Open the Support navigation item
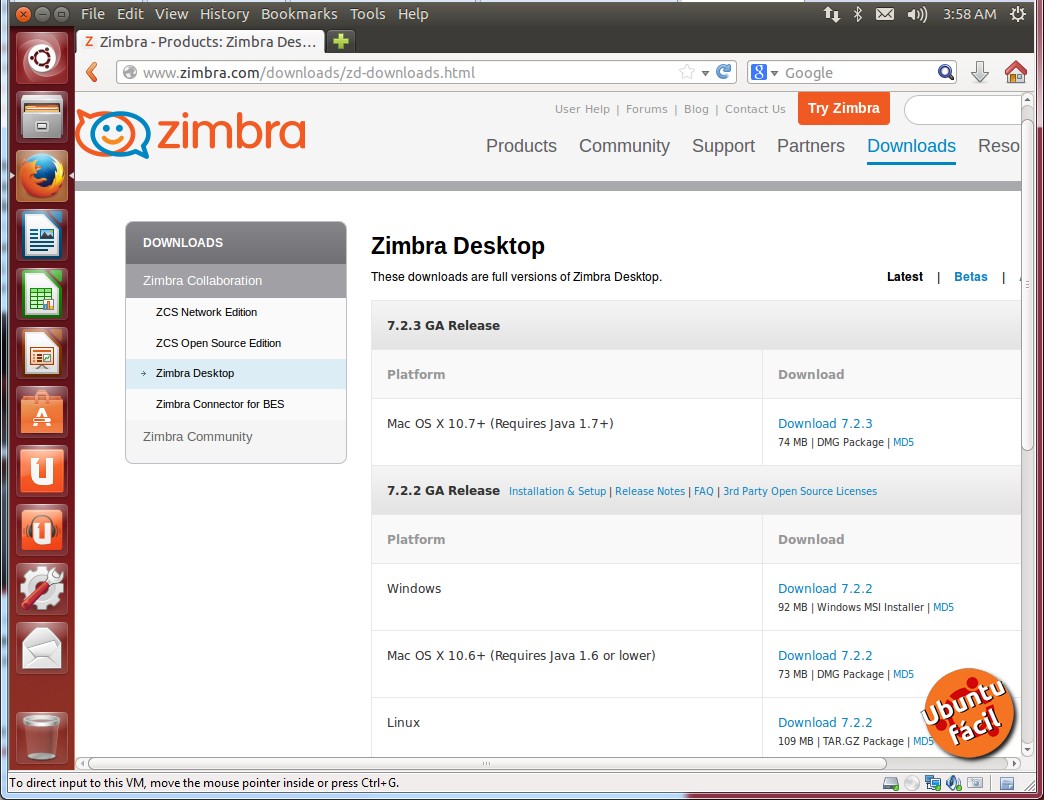The image size is (1044, 800). click(723, 146)
